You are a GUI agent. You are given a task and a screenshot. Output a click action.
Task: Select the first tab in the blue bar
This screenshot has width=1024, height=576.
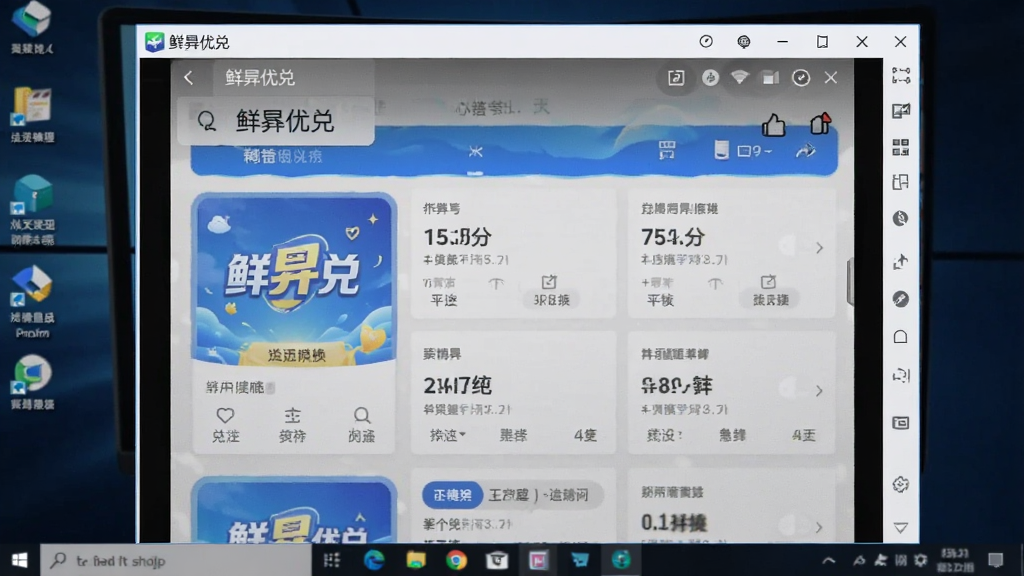click(x=283, y=156)
